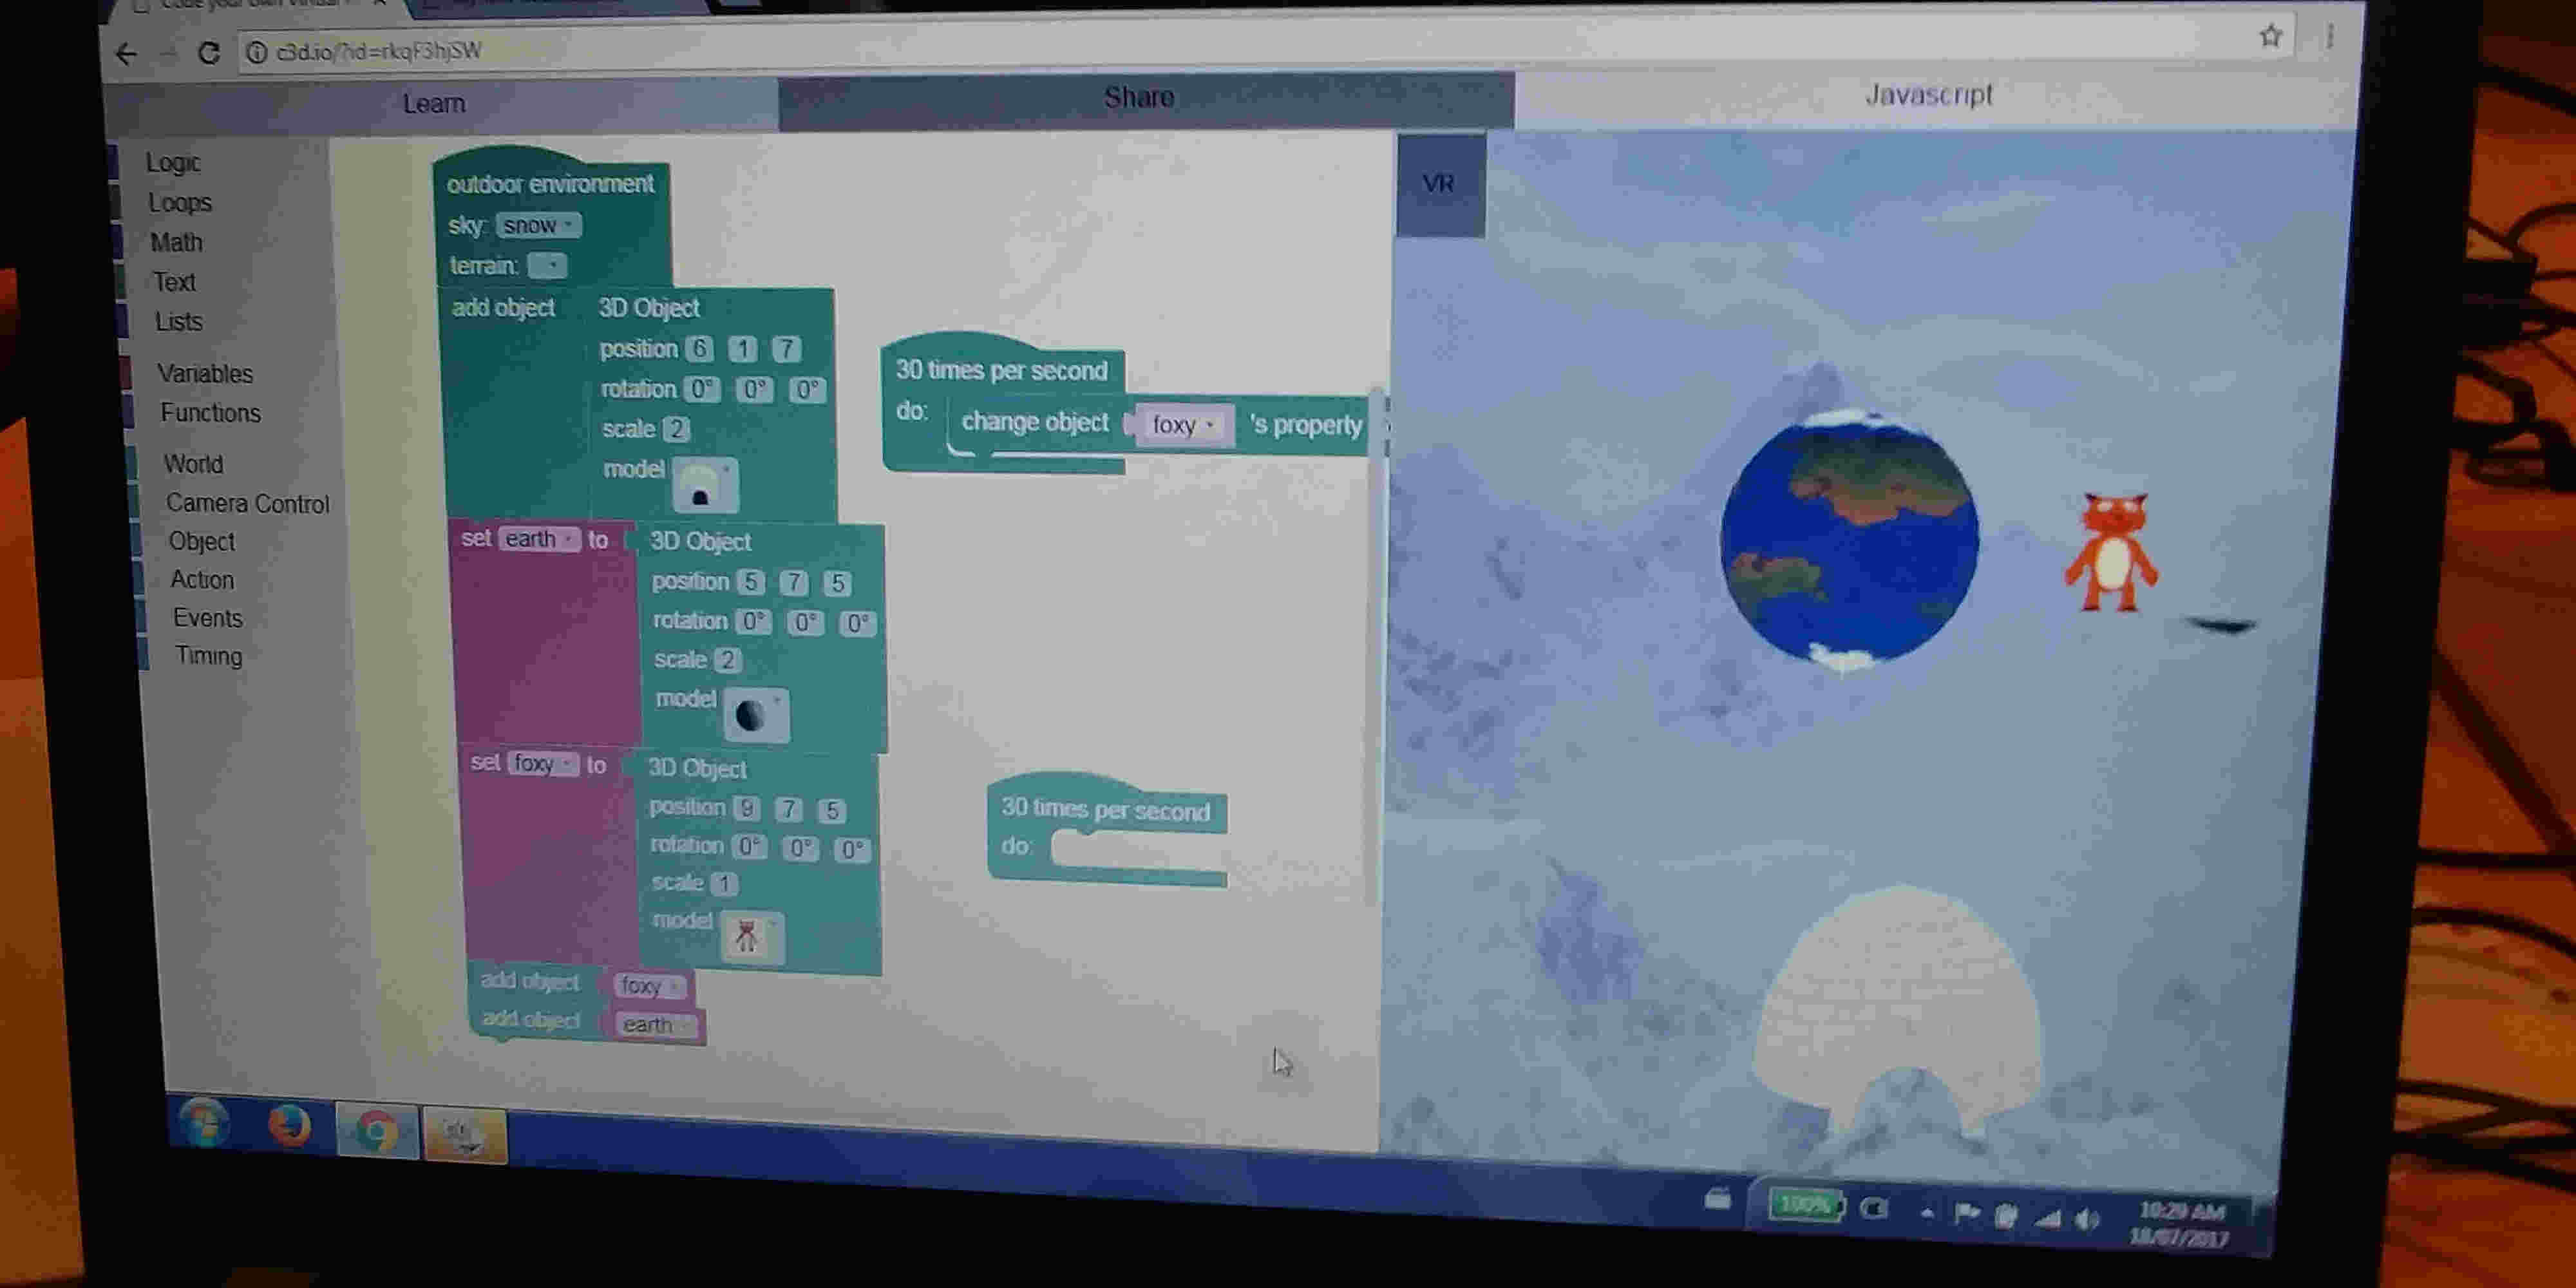
Task: Open the earth variable dropdown in set block
Action: click(539, 539)
